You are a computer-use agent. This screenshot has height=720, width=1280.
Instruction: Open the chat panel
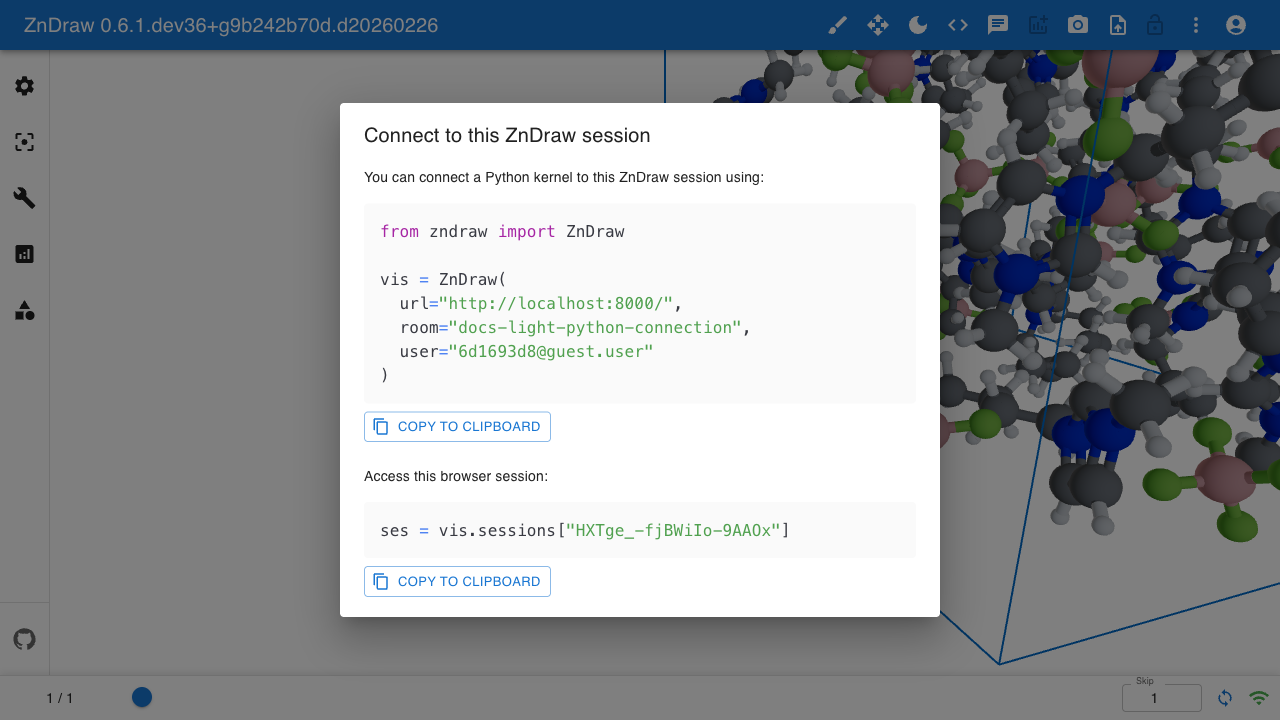(997, 25)
